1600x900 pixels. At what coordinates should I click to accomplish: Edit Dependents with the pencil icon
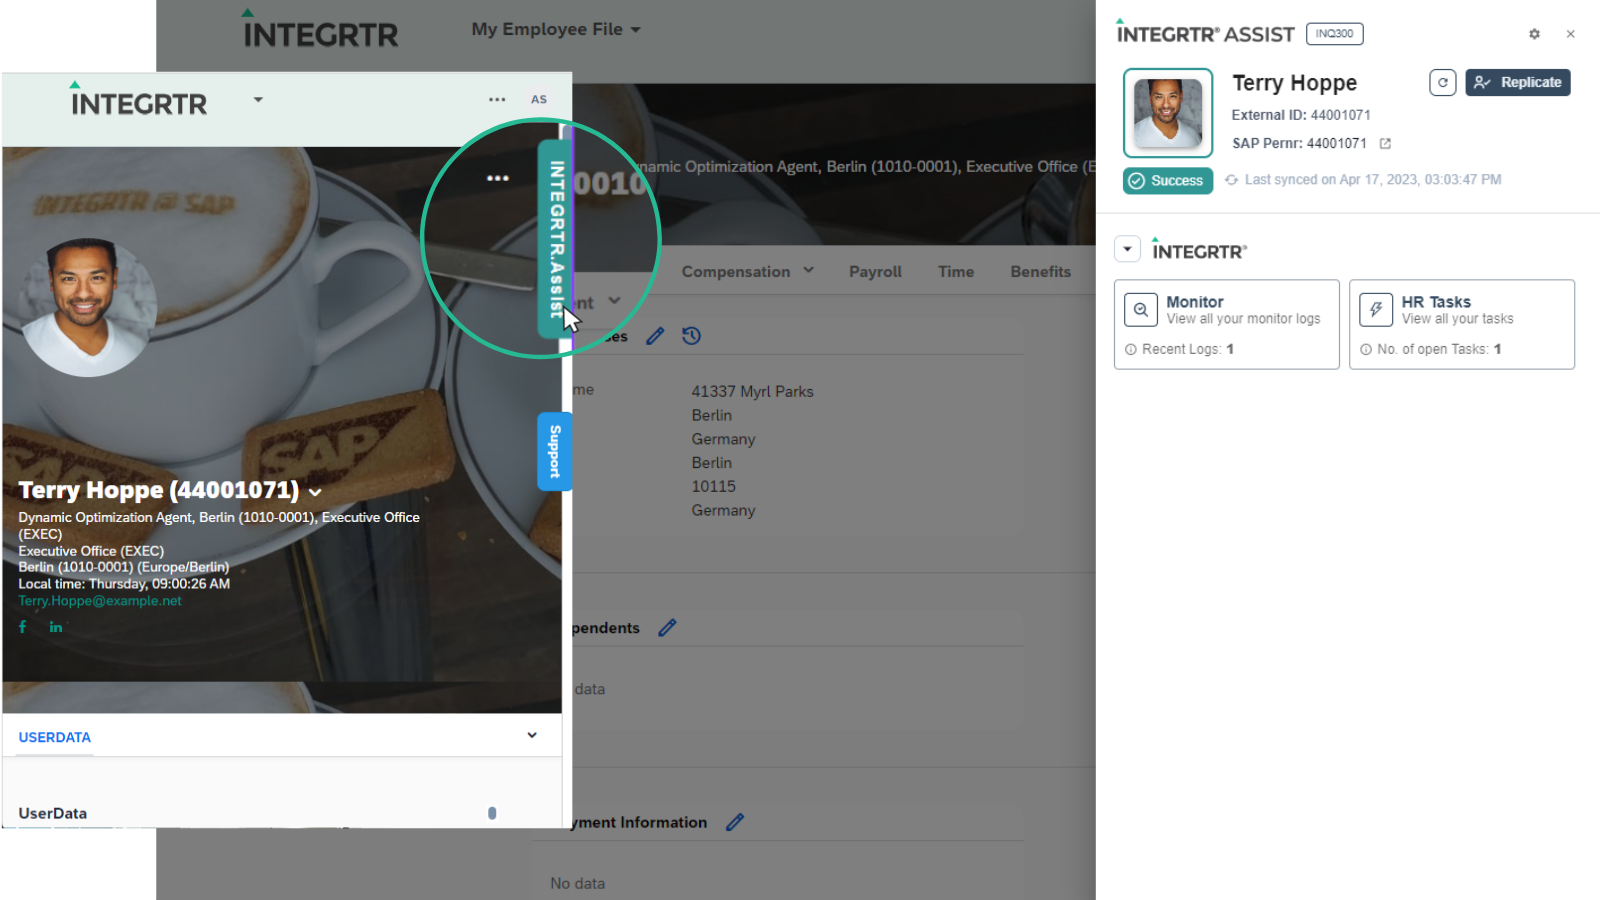[x=667, y=628]
